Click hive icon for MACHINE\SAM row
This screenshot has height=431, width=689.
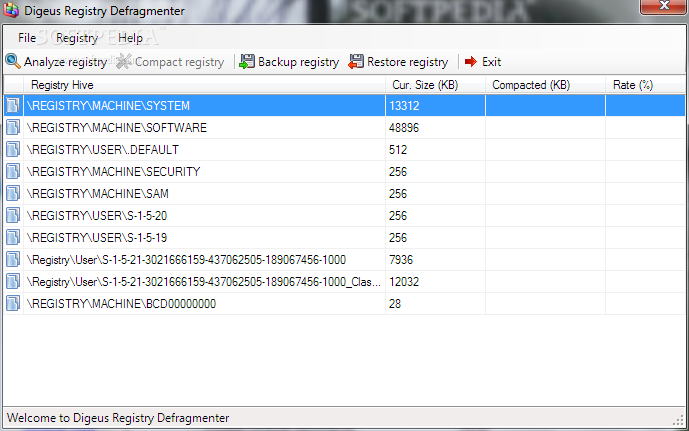[x=13, y=193]
